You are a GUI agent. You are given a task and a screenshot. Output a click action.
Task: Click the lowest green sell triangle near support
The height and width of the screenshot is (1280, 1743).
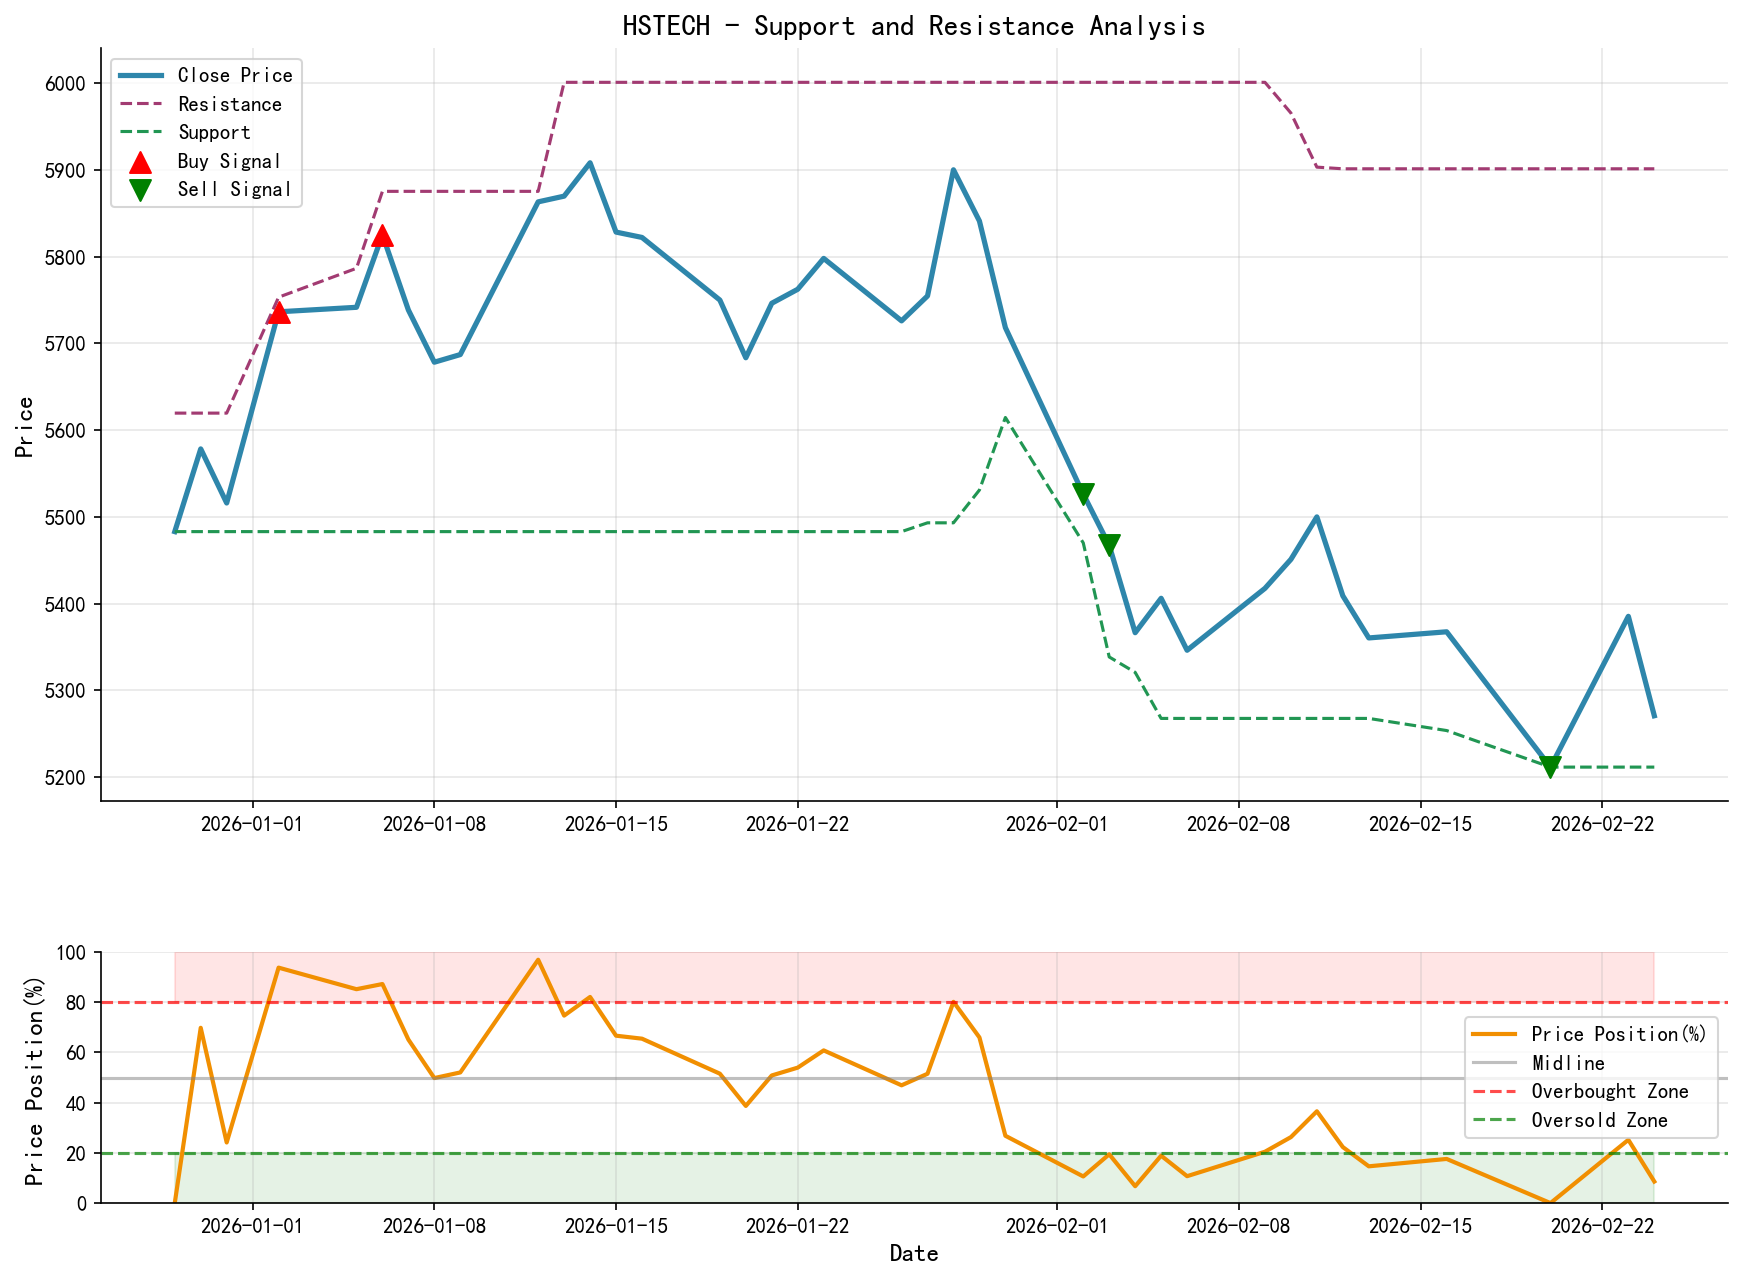click(1550, 765)
